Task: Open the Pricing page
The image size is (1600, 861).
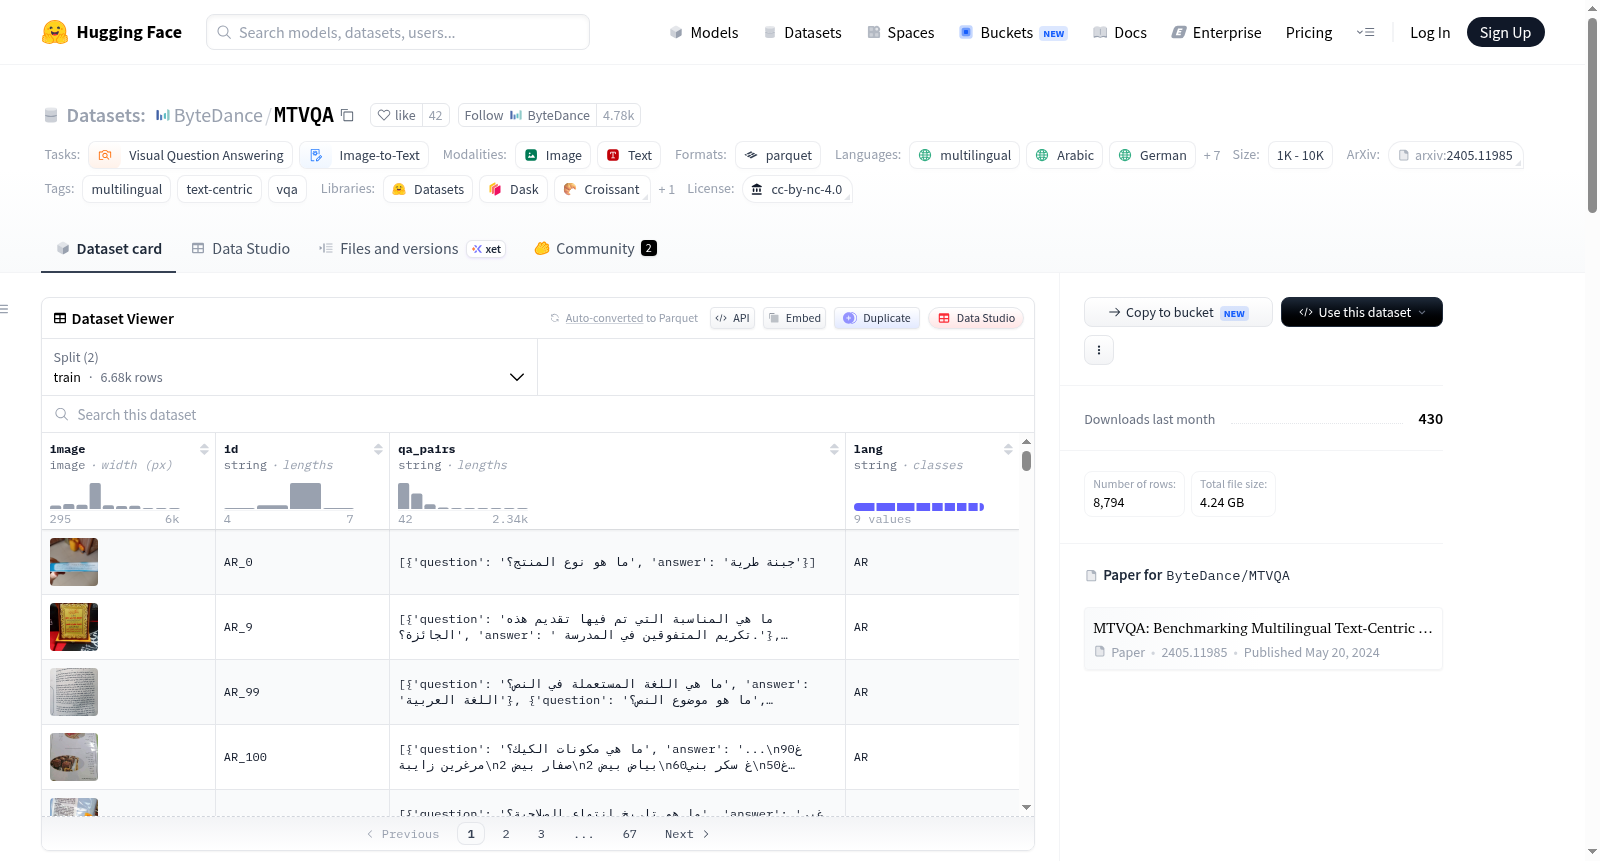Action: 1309,32
